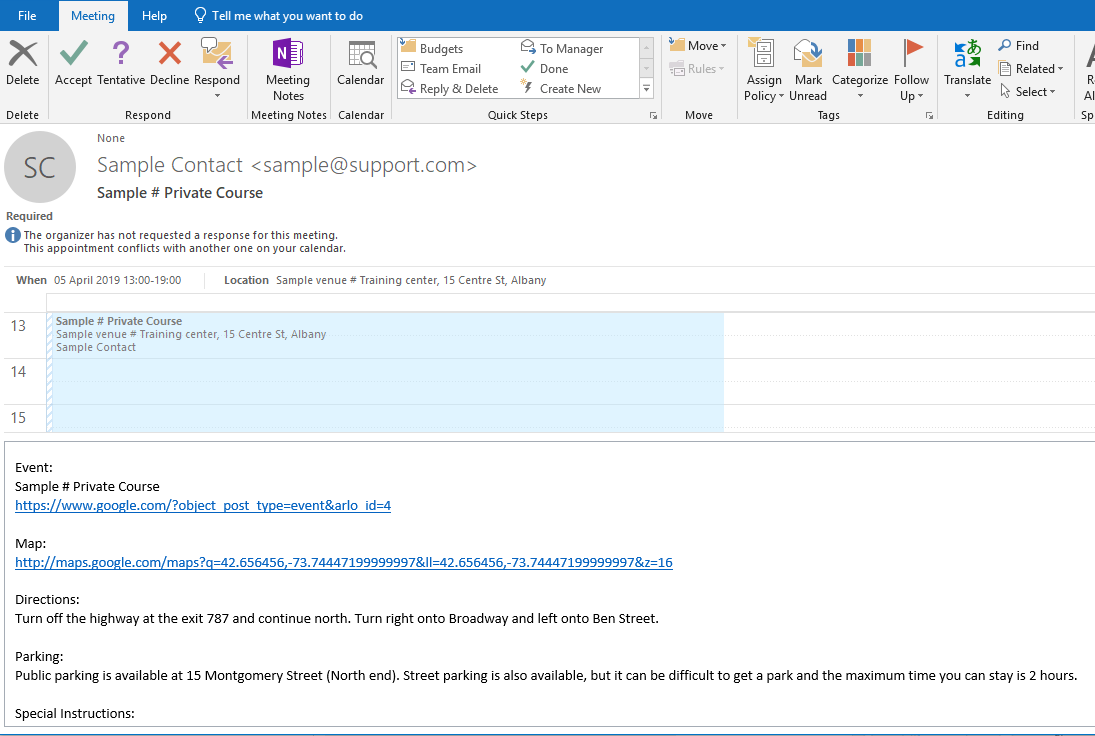Click Mark Unread button
The image size is (1095, 736).
point(808,70)
